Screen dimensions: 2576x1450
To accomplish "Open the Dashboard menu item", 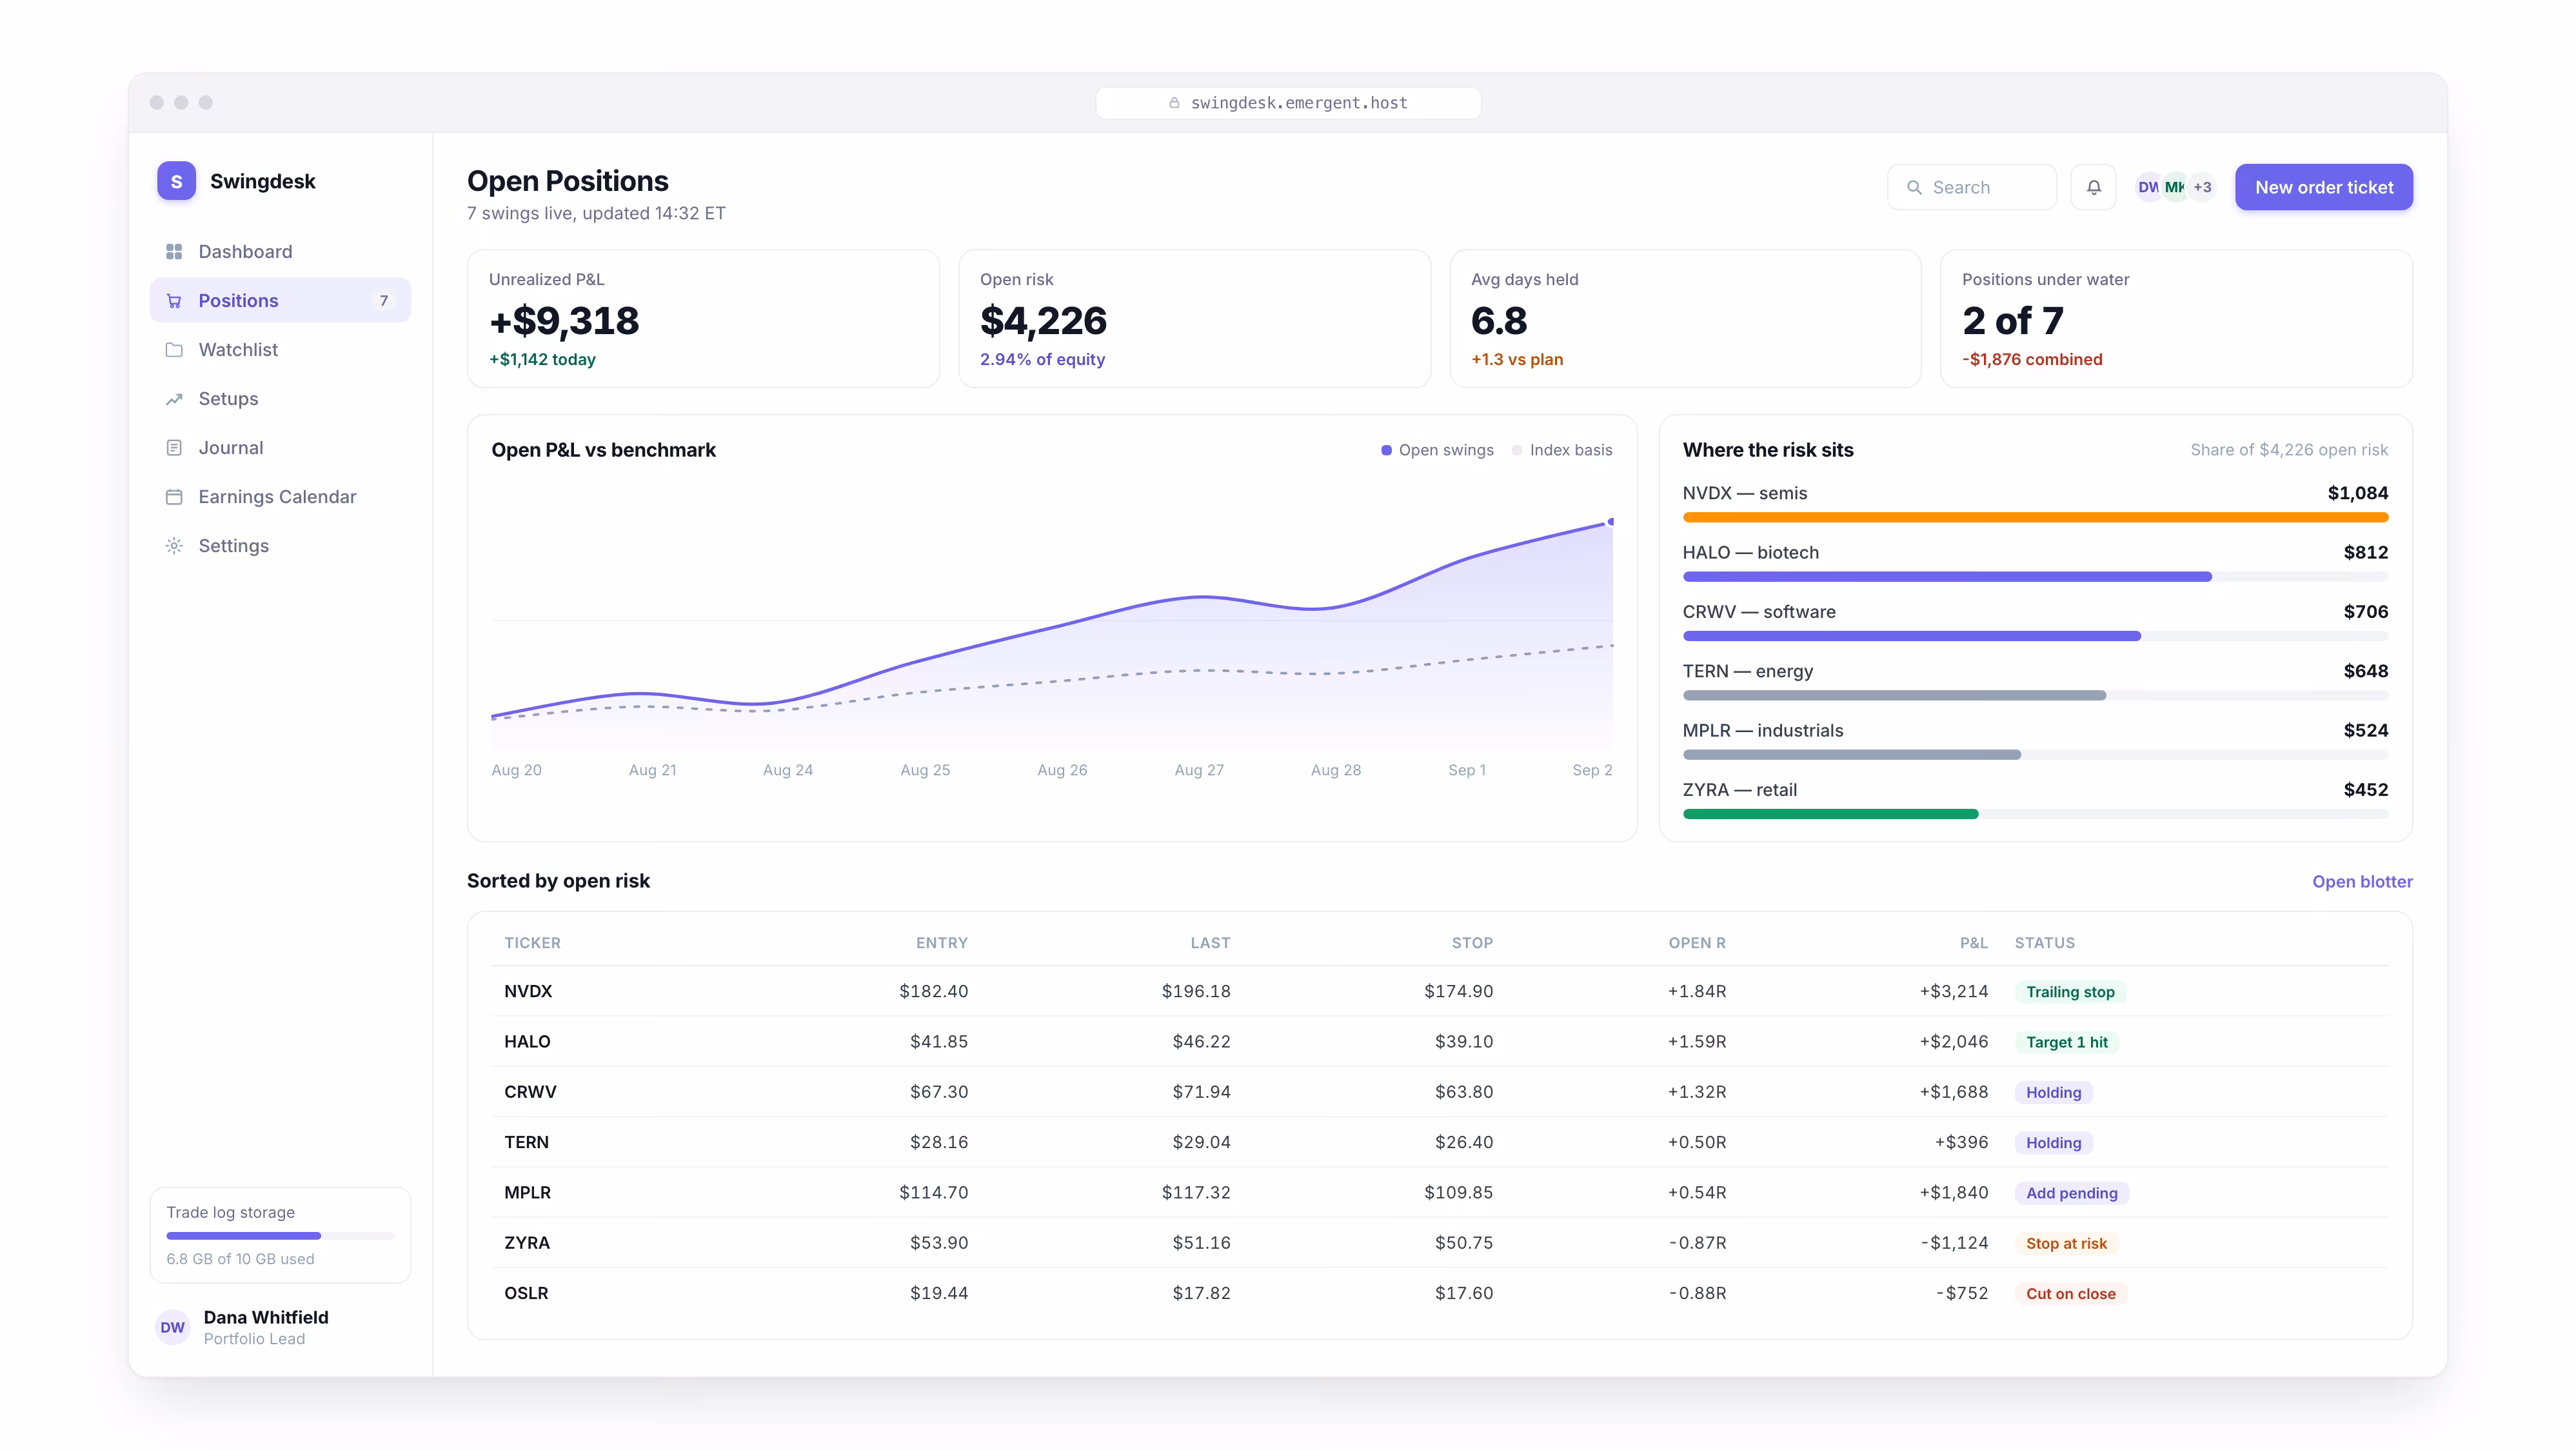I will 280,252.
